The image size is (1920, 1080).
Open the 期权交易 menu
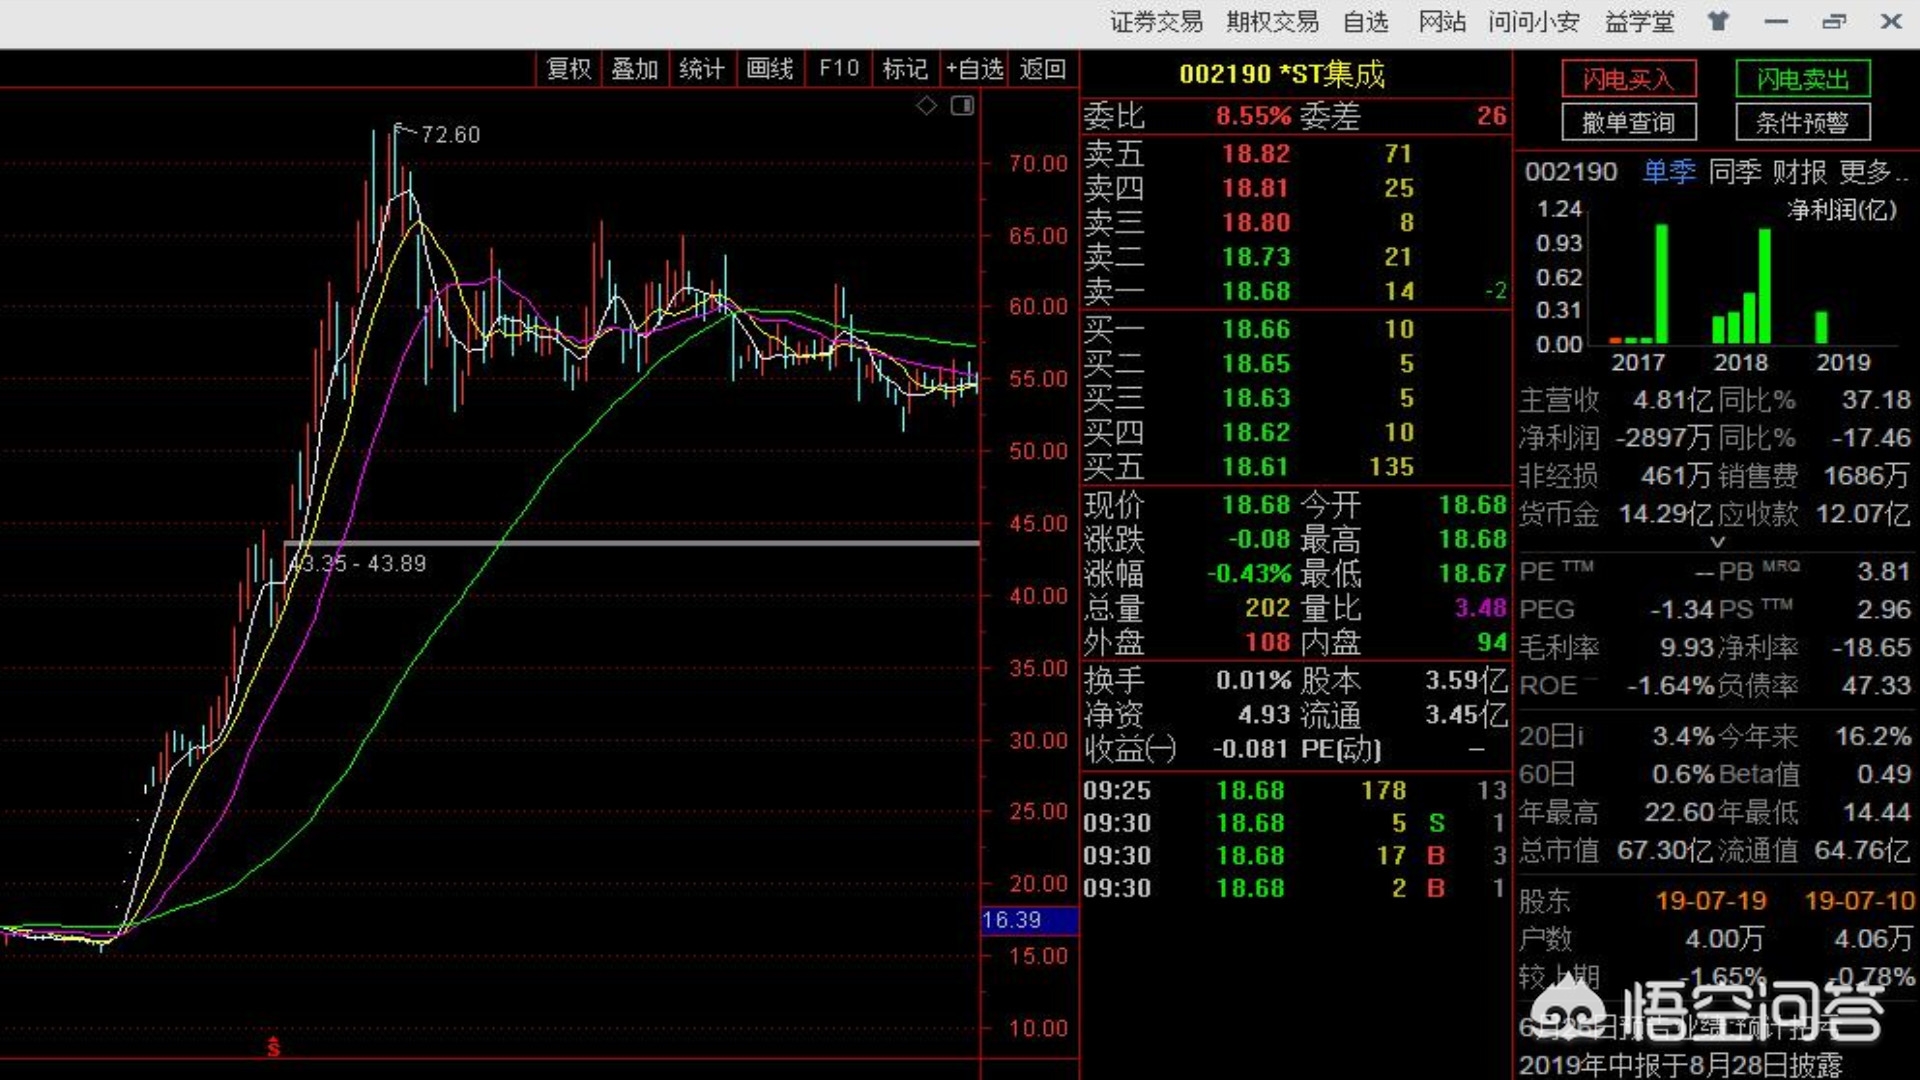point(1272,22)
